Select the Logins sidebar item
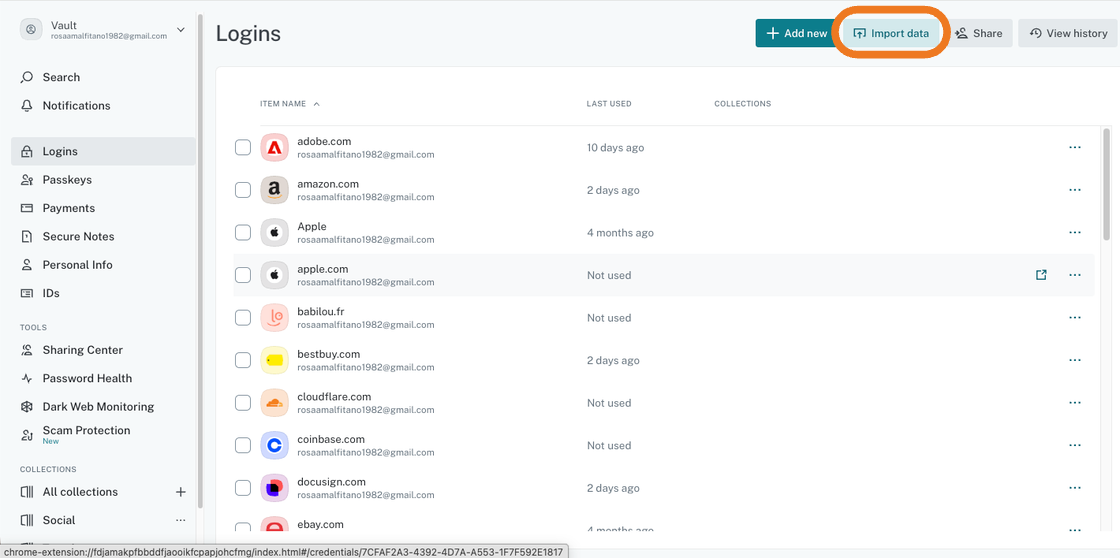The image size is (1120, 558). click(104, 151)
